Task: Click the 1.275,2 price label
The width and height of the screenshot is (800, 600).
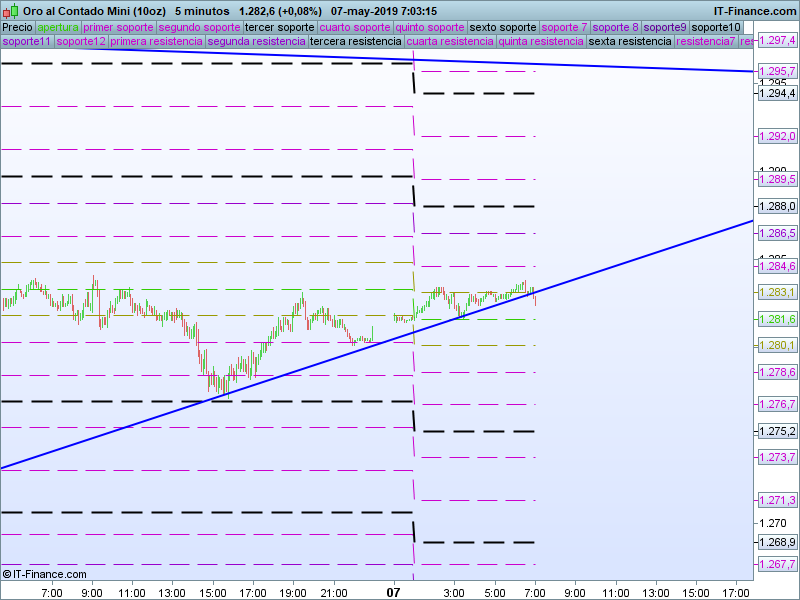Action: [777, 431]
